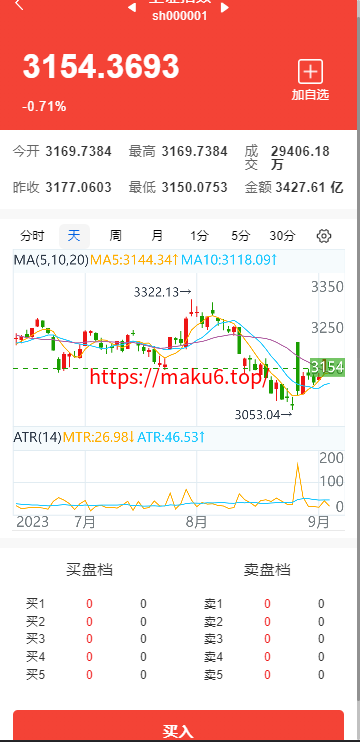Click the 3322.13 high marker on chart
This screenshot has height=742, width=360.
coord(163,292)
